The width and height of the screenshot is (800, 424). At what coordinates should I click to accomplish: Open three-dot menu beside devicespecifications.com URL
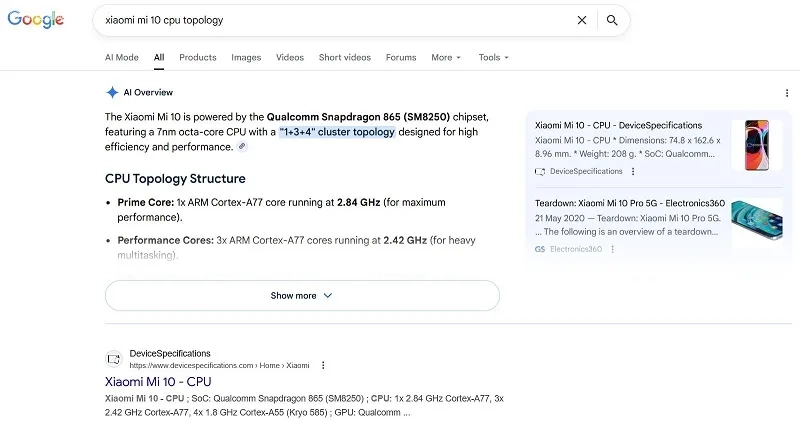coord(323,365)
